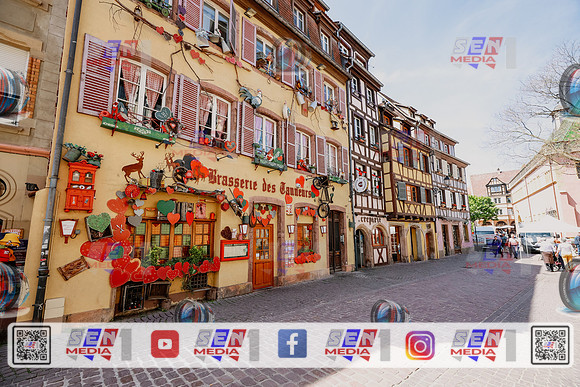This screenshot has width=580, height=387.
Task: Tap the Instagram icon in the banner
Action: point(420,345)
